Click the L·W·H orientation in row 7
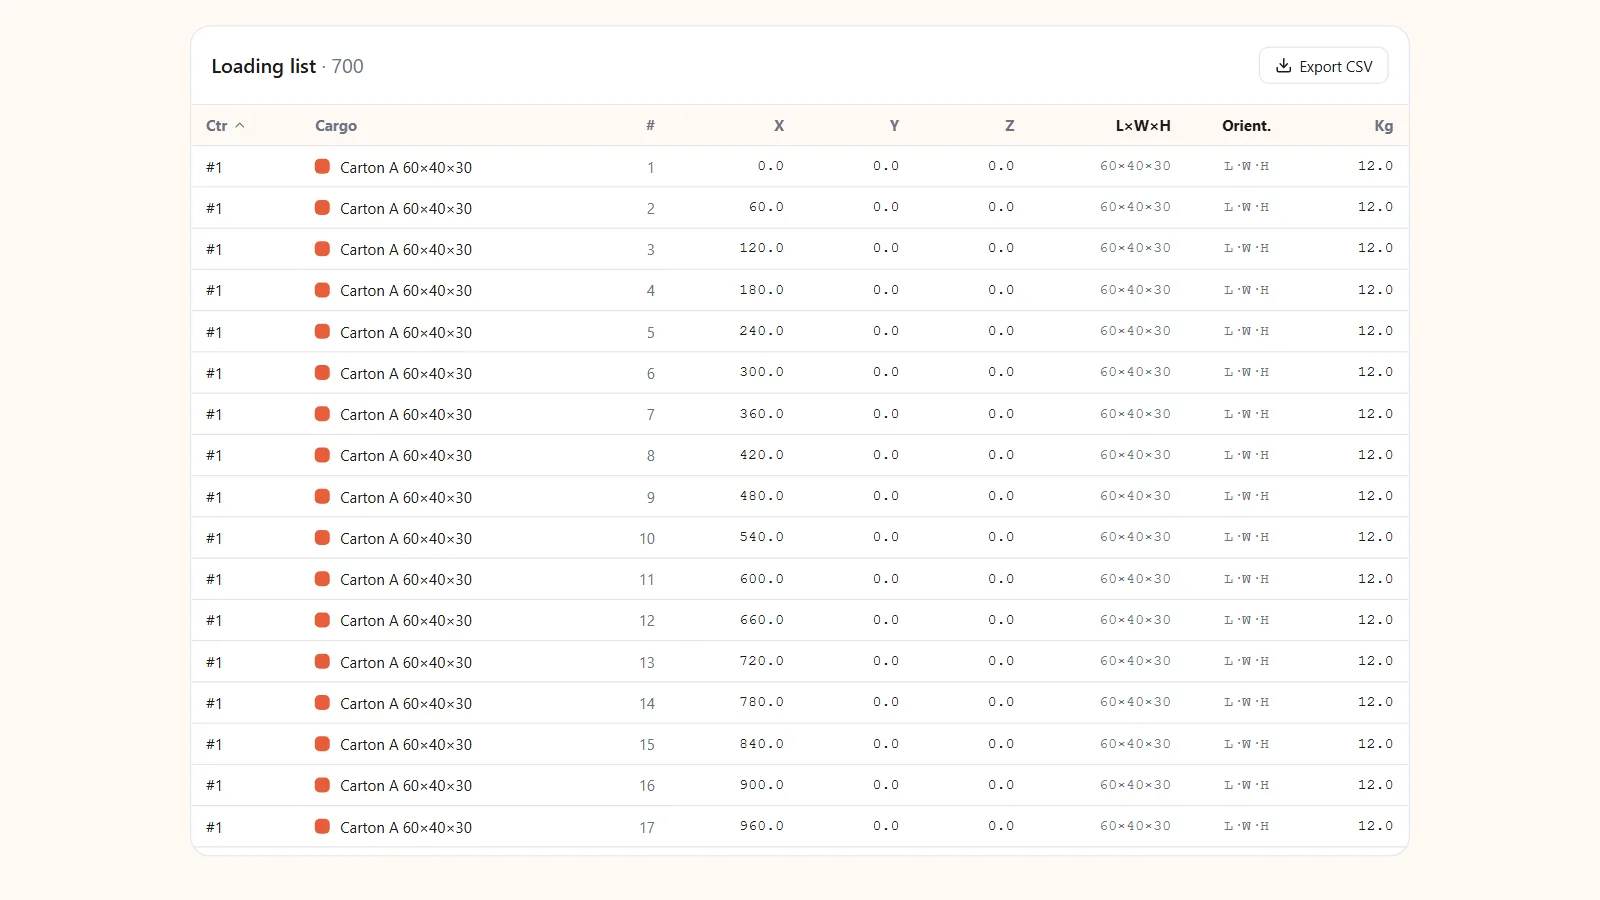The height and width of the screenshot is (900, 1600). [1246, 414]
